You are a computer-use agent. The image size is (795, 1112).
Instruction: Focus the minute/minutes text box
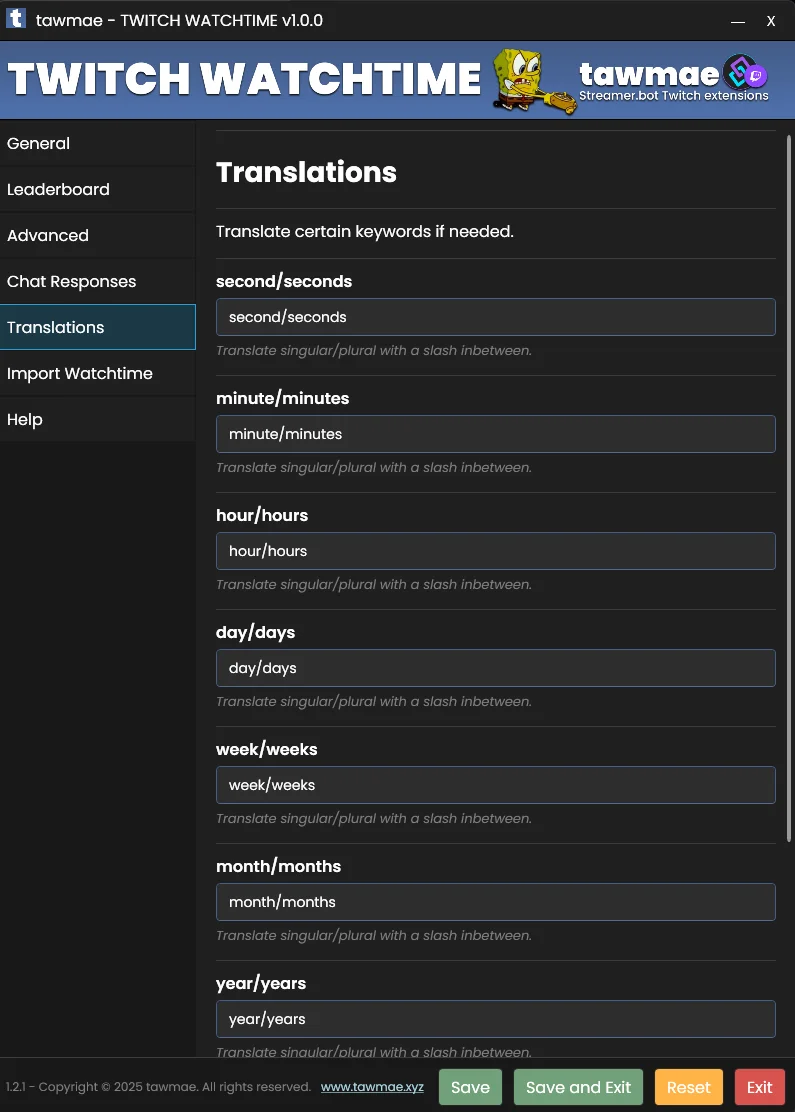pos(496,434)
